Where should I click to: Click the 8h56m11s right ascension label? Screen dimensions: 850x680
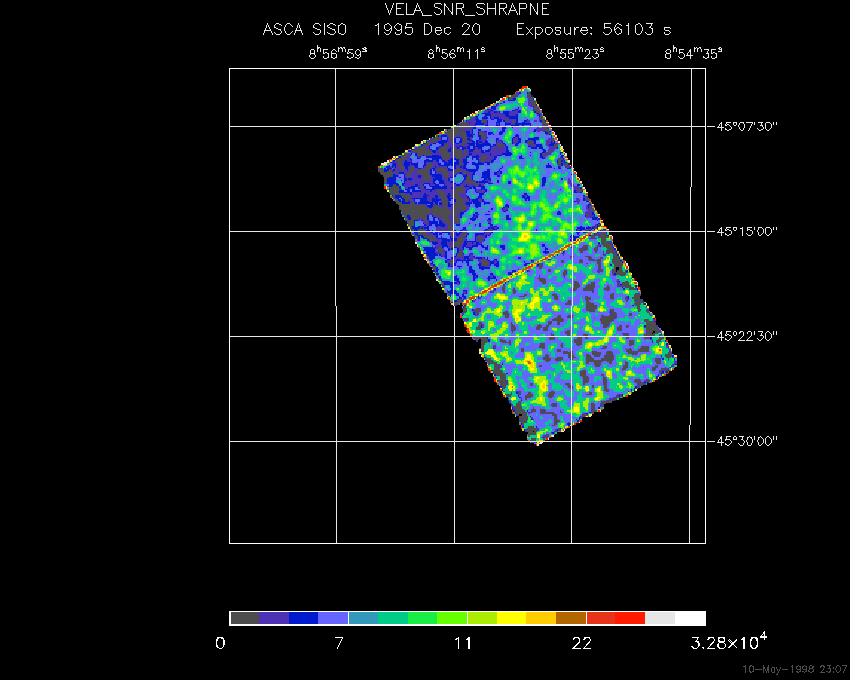[456, 54]
